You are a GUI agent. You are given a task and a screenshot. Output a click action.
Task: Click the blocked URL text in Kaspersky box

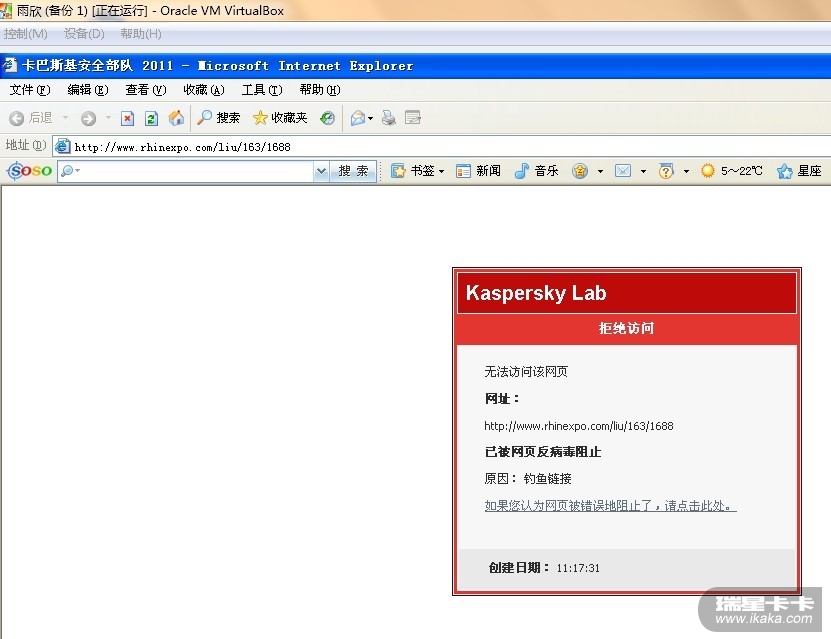[x=579, y=426]
